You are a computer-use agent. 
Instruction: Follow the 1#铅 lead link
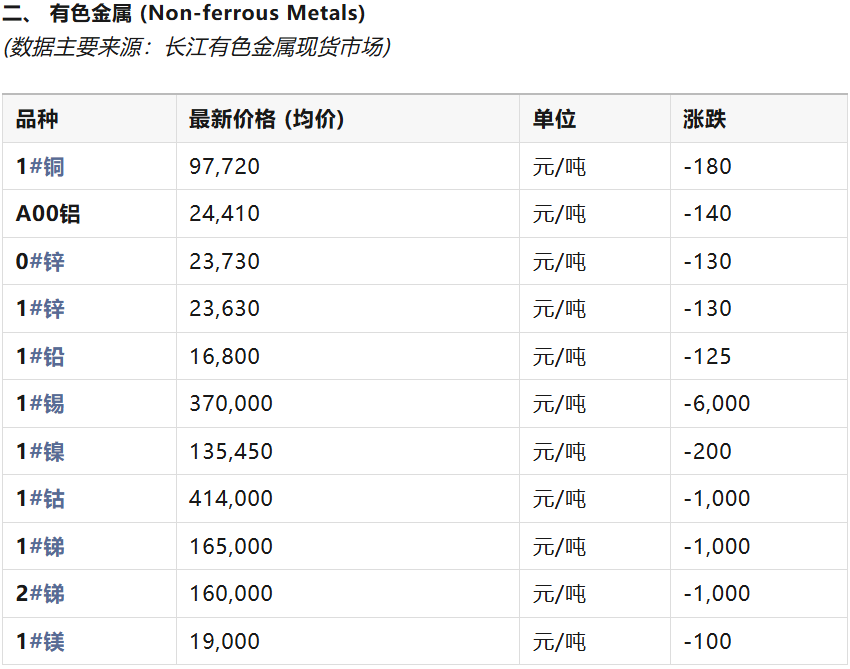point(41,357)
